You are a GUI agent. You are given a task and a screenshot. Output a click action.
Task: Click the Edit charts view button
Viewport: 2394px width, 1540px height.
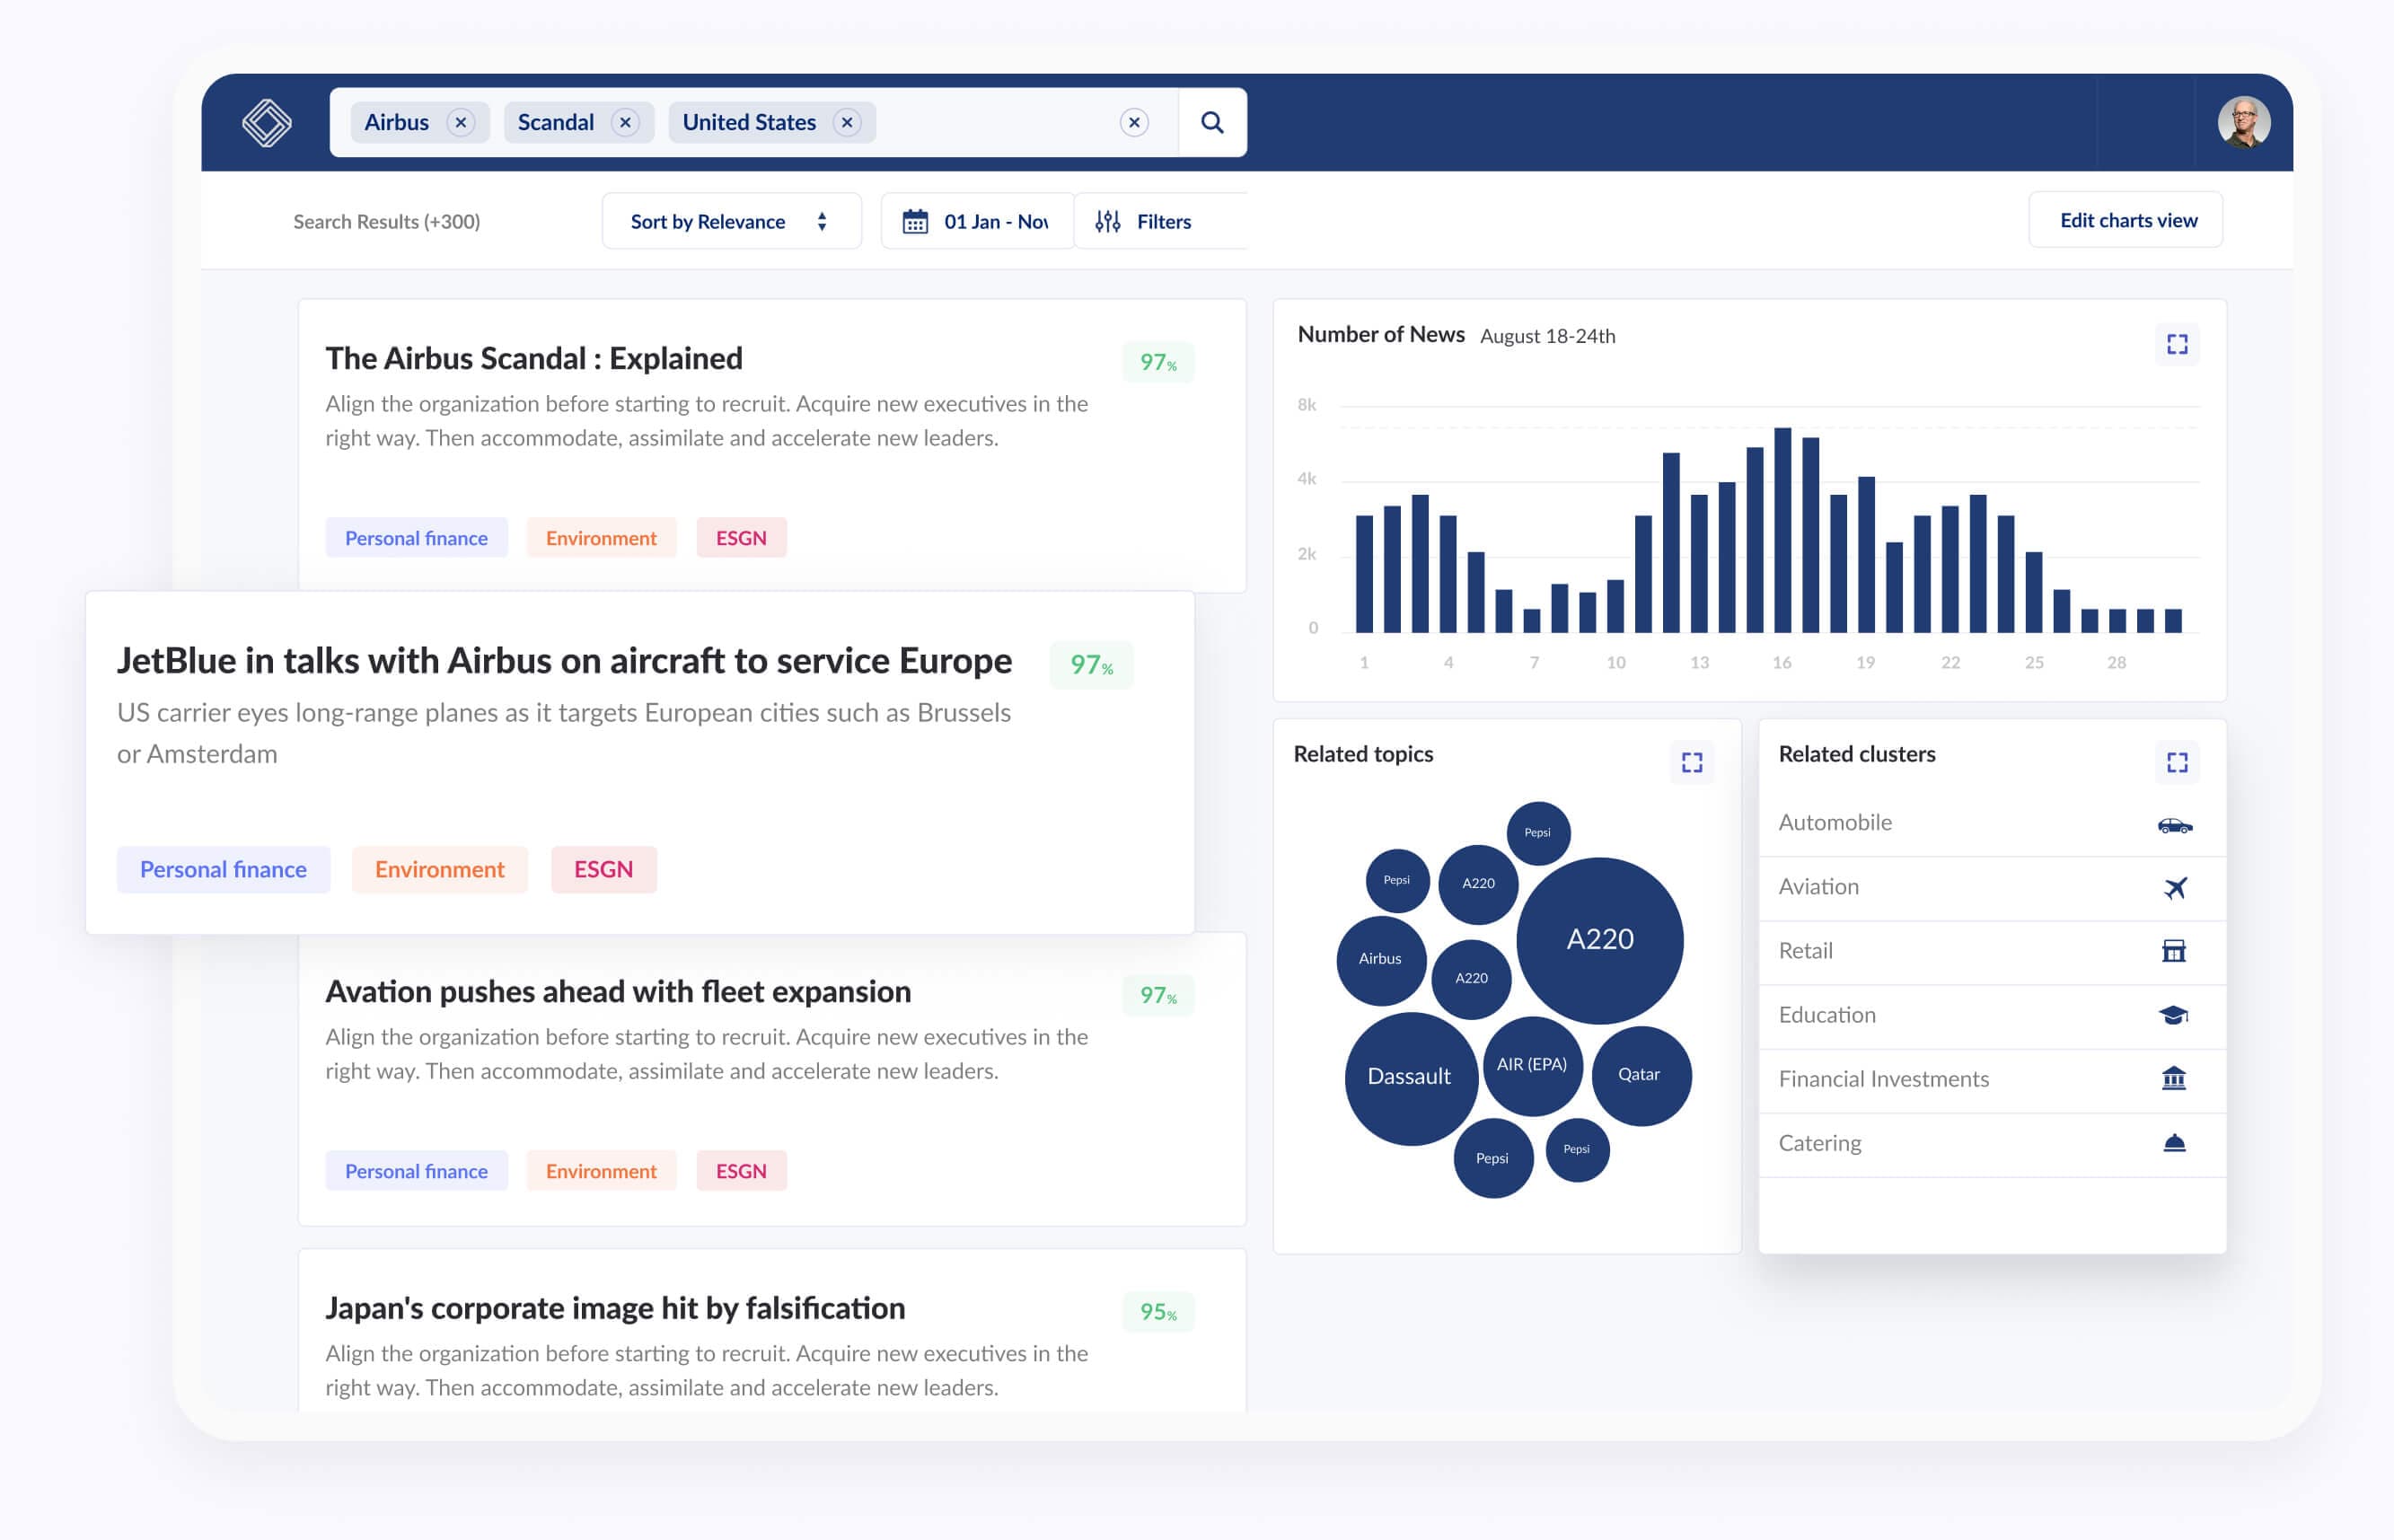2126,220
